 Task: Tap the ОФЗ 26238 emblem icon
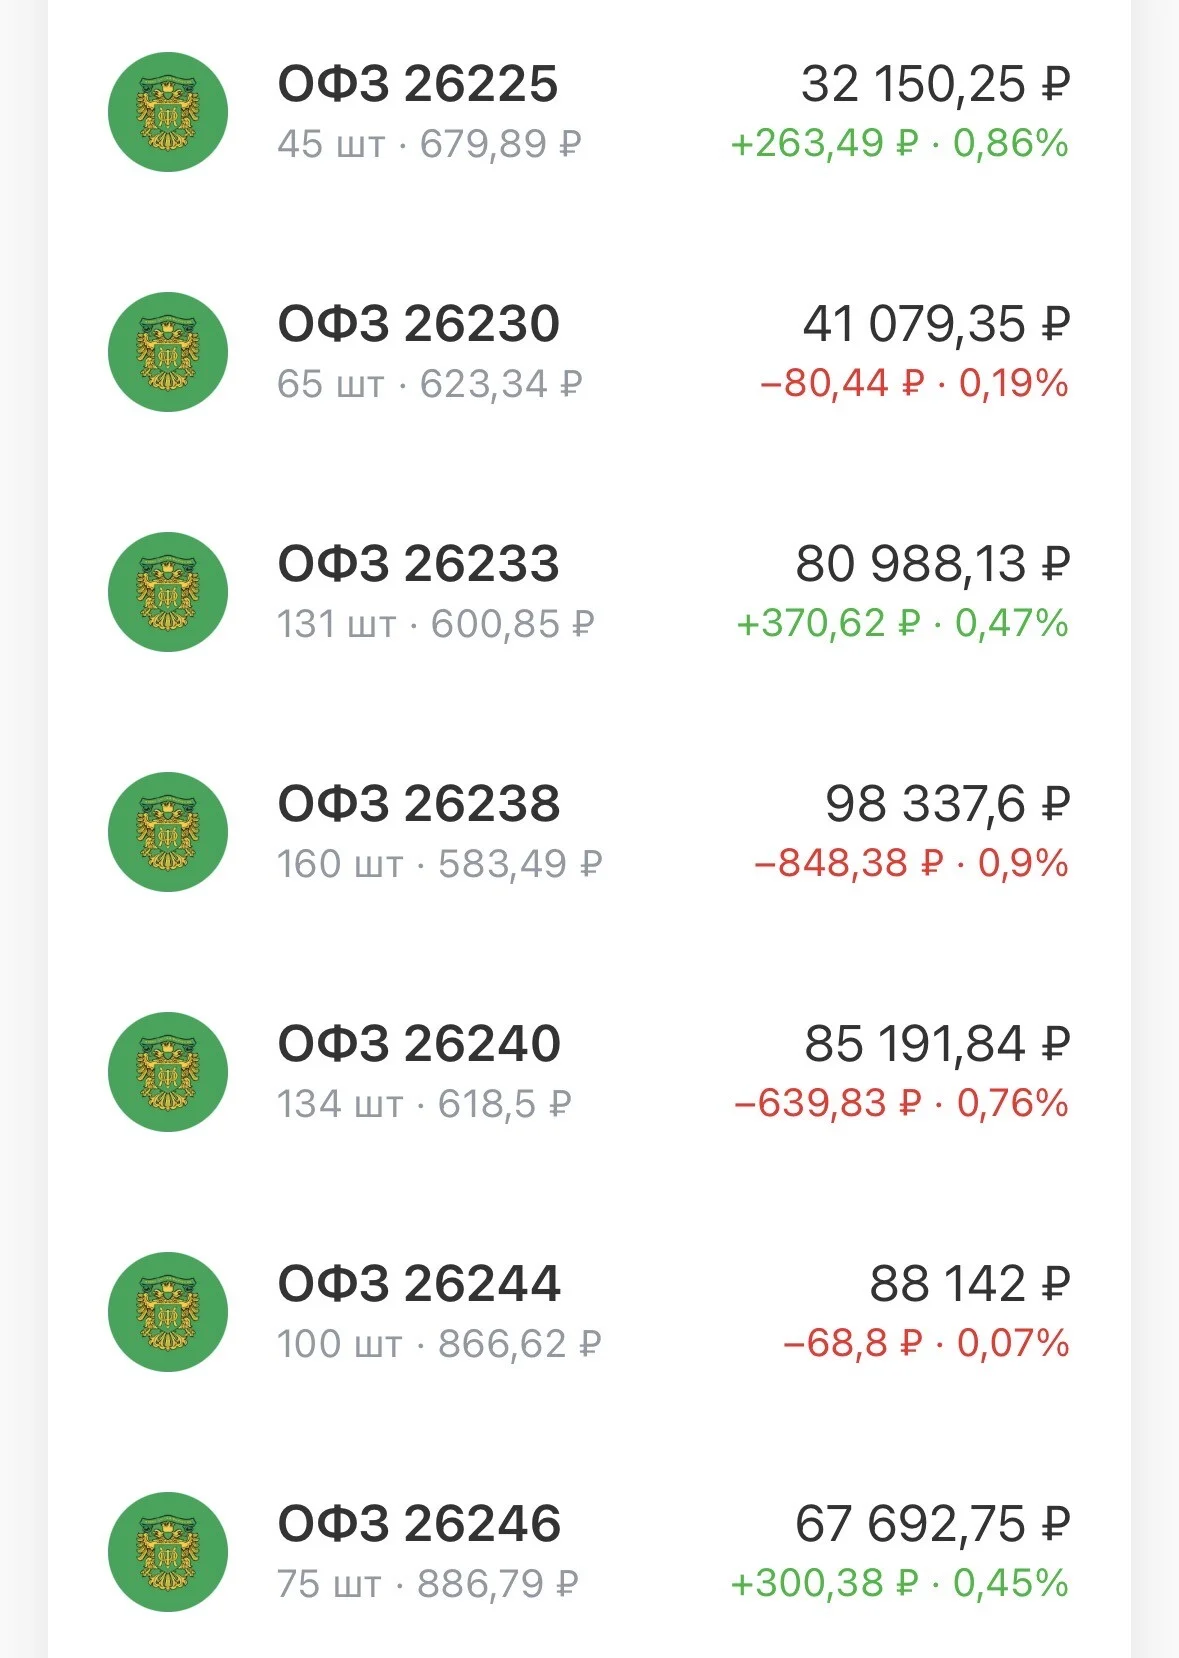(x=168, y=832)
